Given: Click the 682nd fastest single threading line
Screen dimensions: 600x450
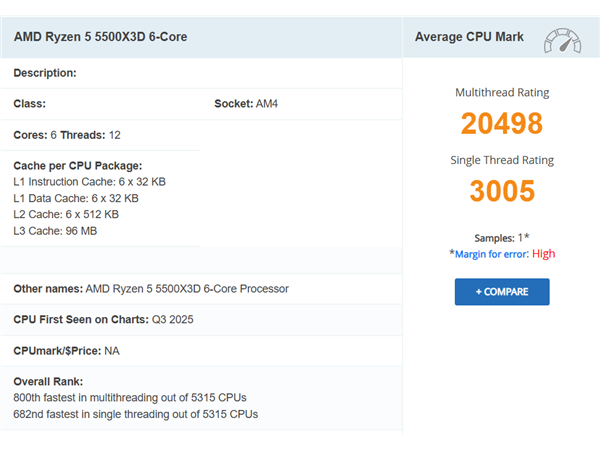Looking at the screenshot, I should (135, 414).
